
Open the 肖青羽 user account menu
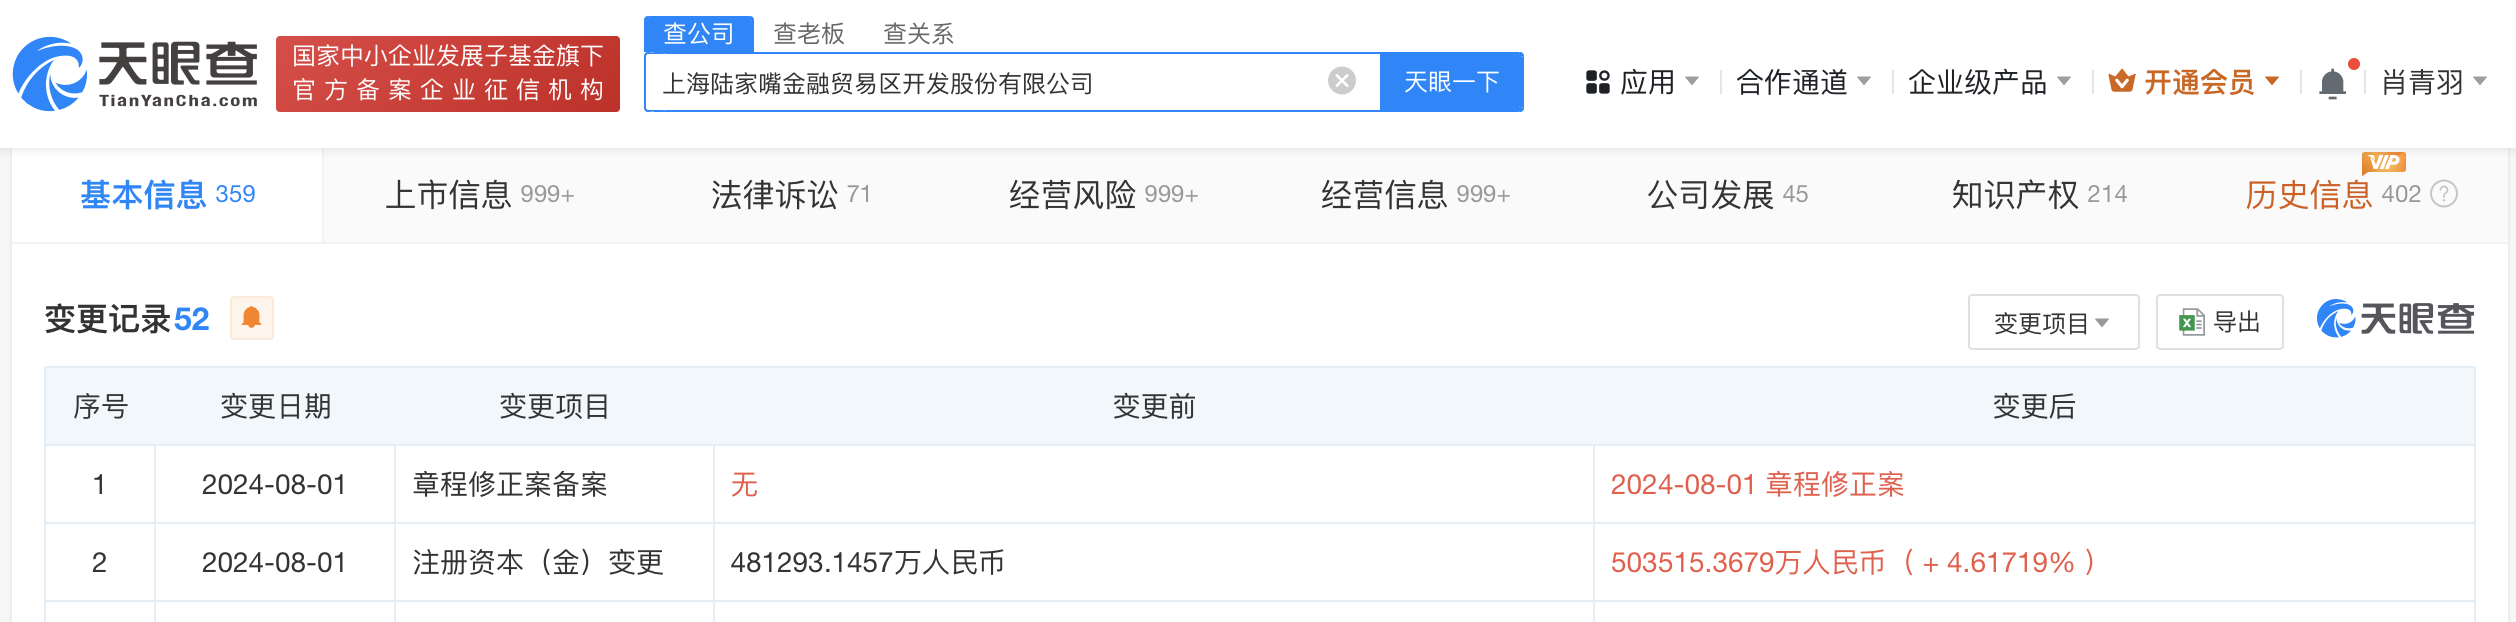point(2434,82)
